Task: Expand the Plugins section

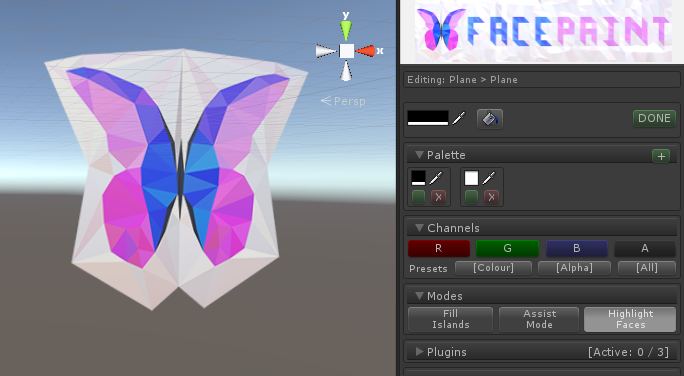Action: pos(419,352)
